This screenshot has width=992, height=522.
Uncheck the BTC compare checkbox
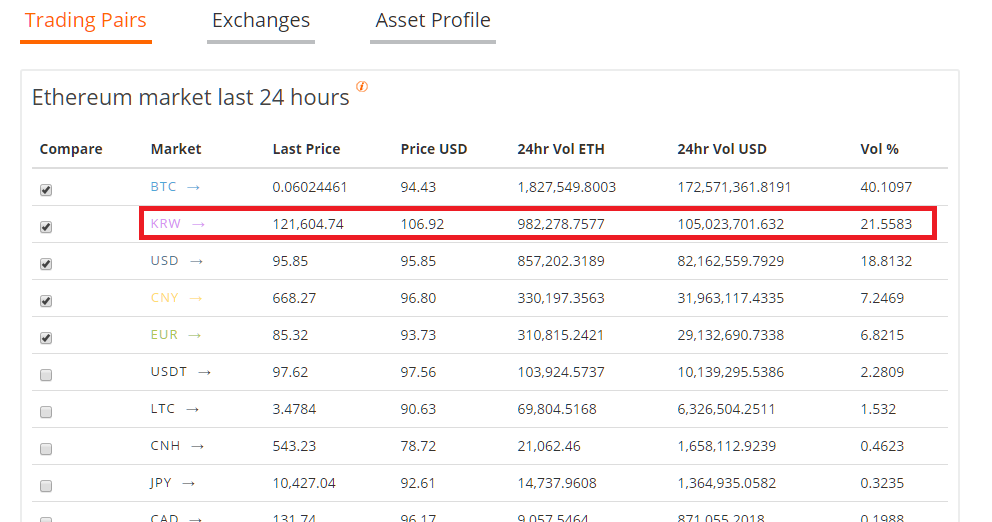pyautogui.click(x=46, y=190)
